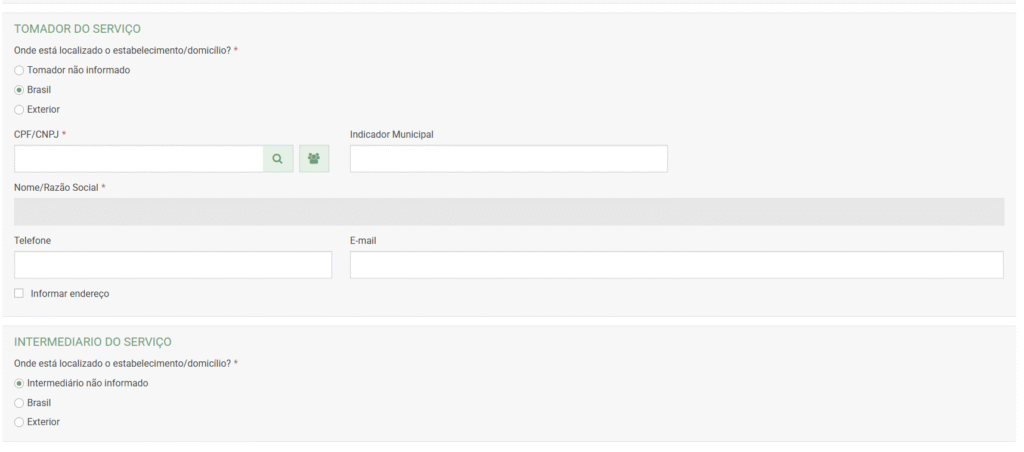
Task: Click into the Indicador Municipal input box
Action: 508,159
